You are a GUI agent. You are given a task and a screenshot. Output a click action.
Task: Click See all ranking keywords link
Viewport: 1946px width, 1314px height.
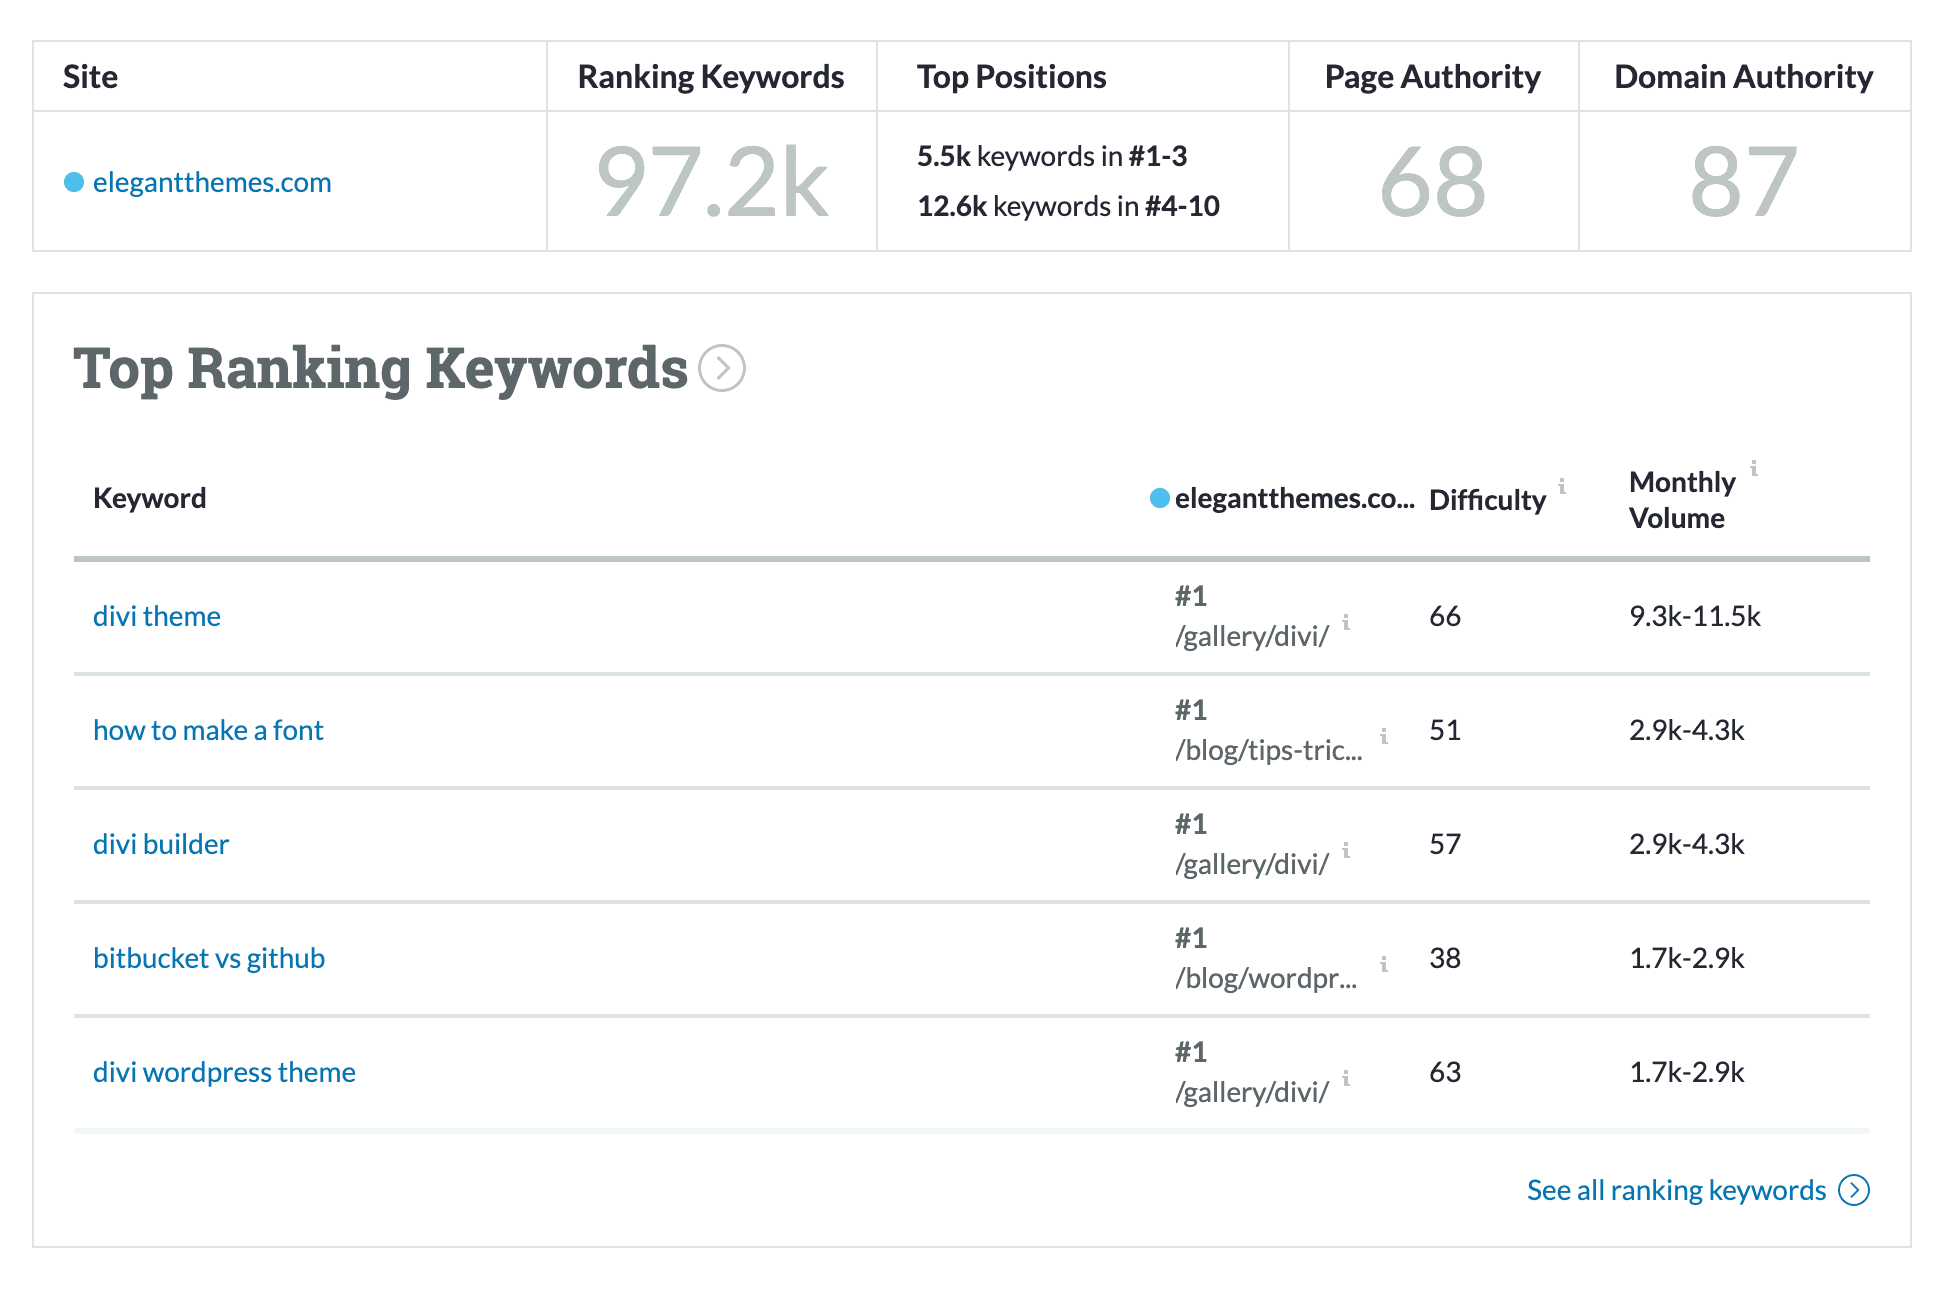tap(1677, 1190)
